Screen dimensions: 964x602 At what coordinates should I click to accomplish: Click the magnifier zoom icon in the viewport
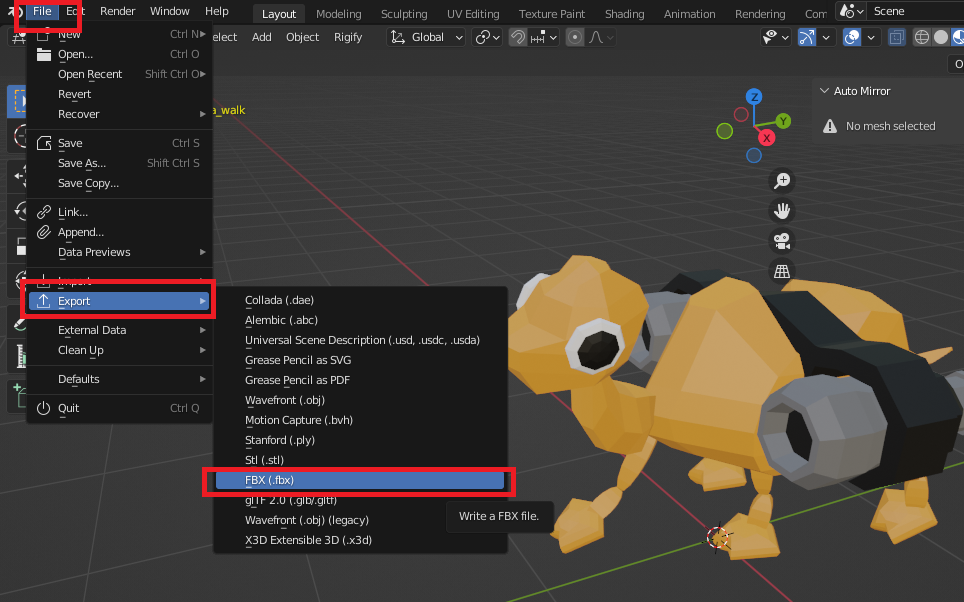[782, 181]
